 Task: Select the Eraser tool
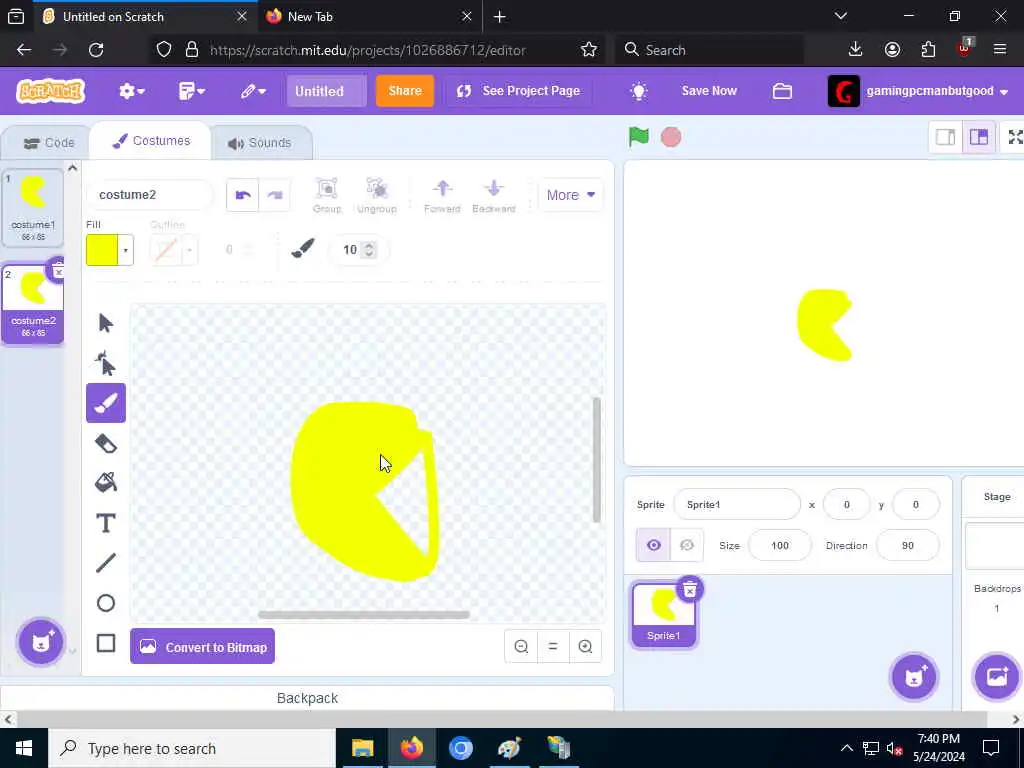click(x=106, y=443)
